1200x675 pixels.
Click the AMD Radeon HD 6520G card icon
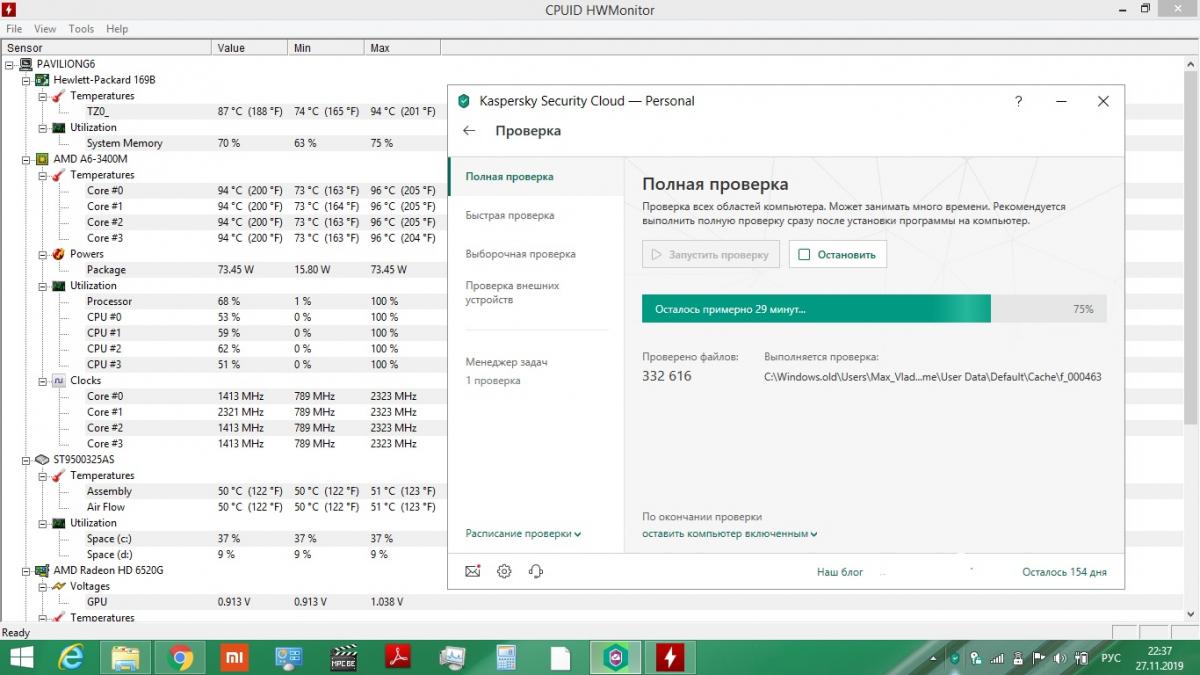[42, 570]
